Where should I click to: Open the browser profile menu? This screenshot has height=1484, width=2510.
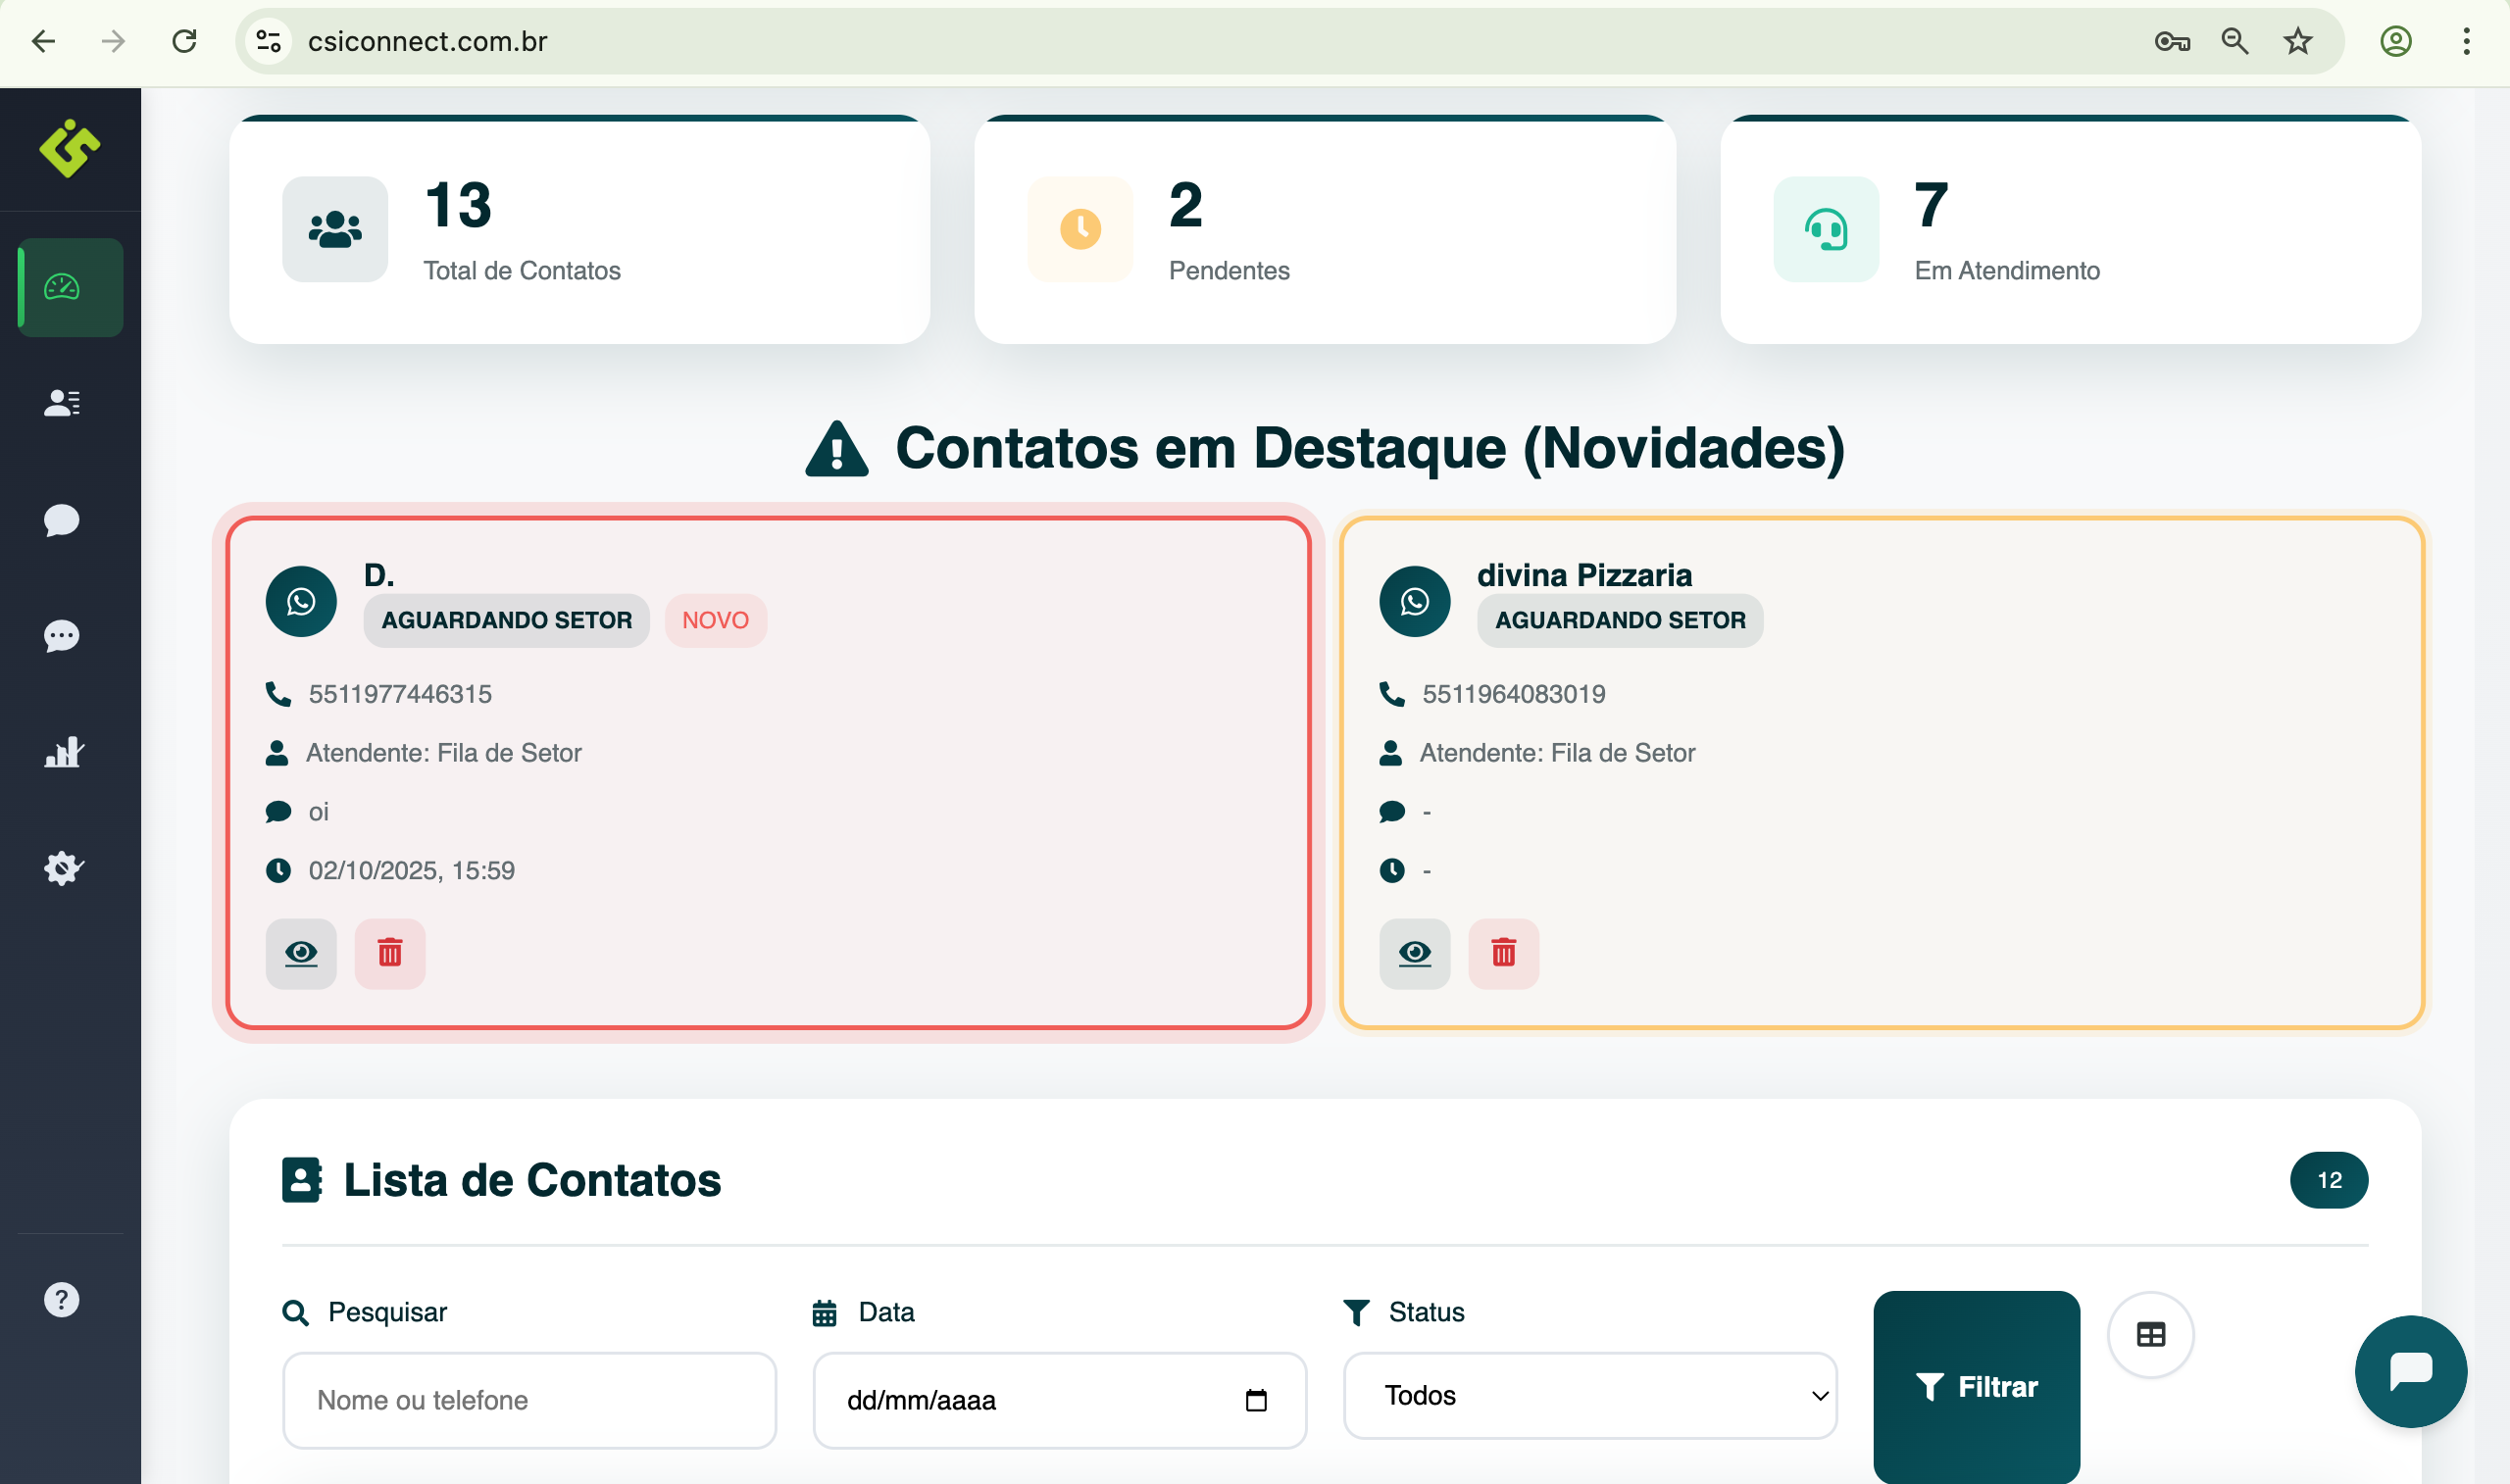pos(2396,41)
